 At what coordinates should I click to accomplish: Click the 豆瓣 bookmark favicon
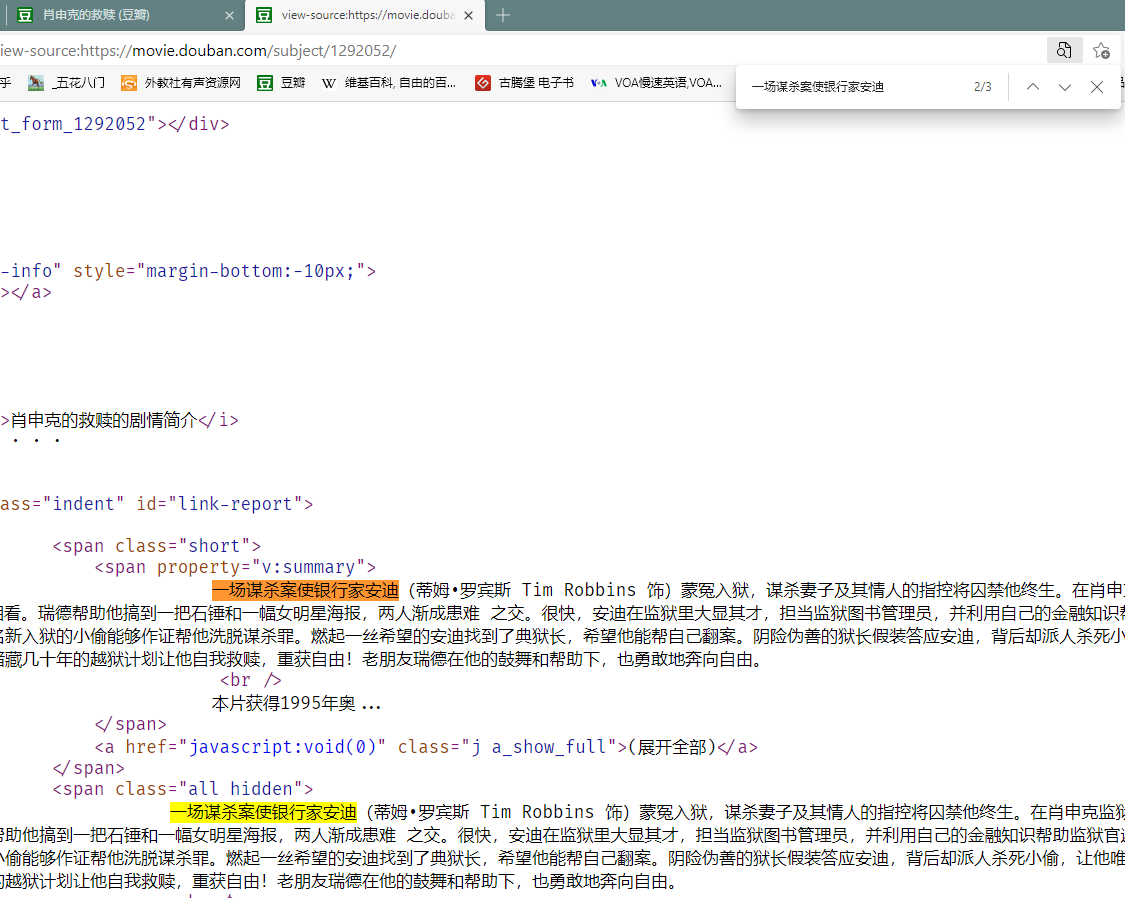pyautogui.click(x=265, y=83)
